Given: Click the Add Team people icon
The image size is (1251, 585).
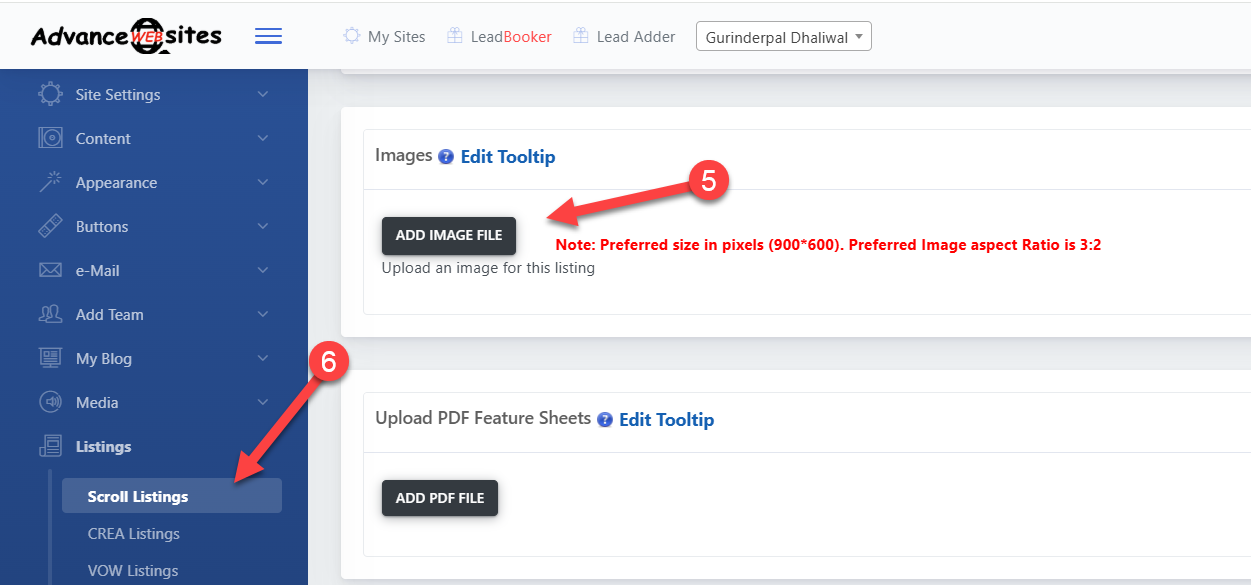Looking at the screenshot, I should (50, 314).
